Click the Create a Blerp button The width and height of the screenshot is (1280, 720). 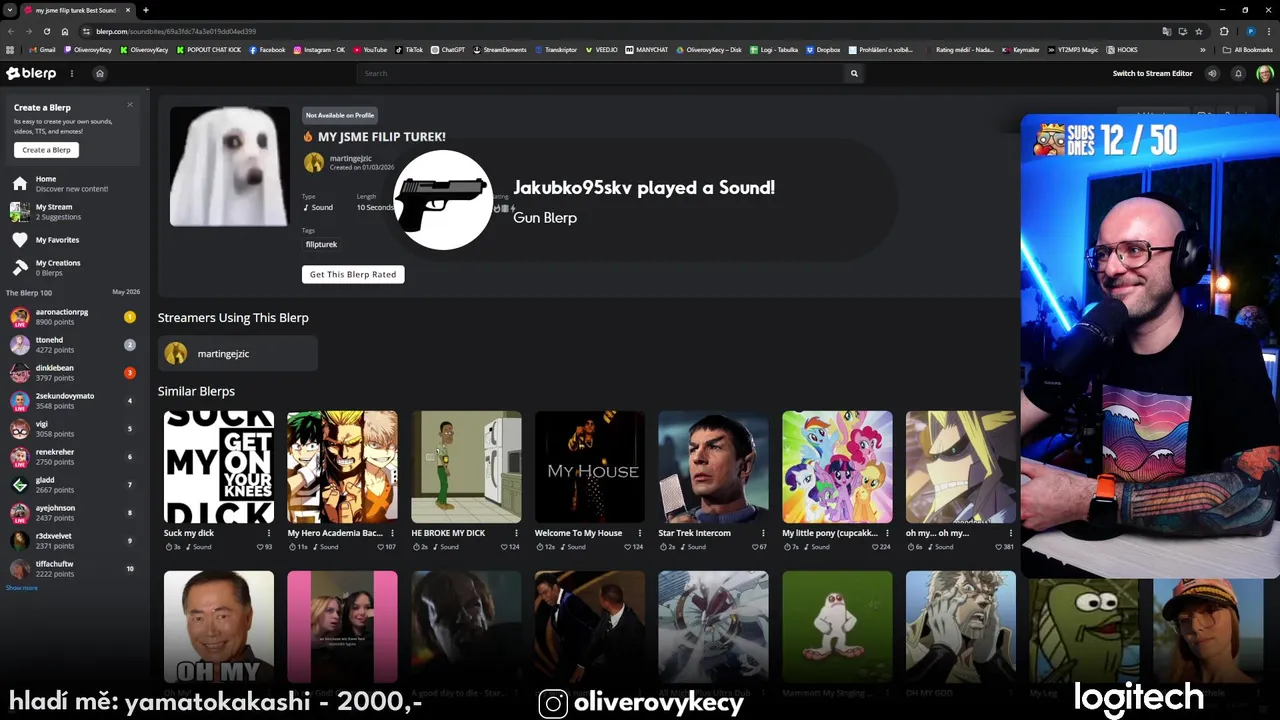tap(46, 150)
